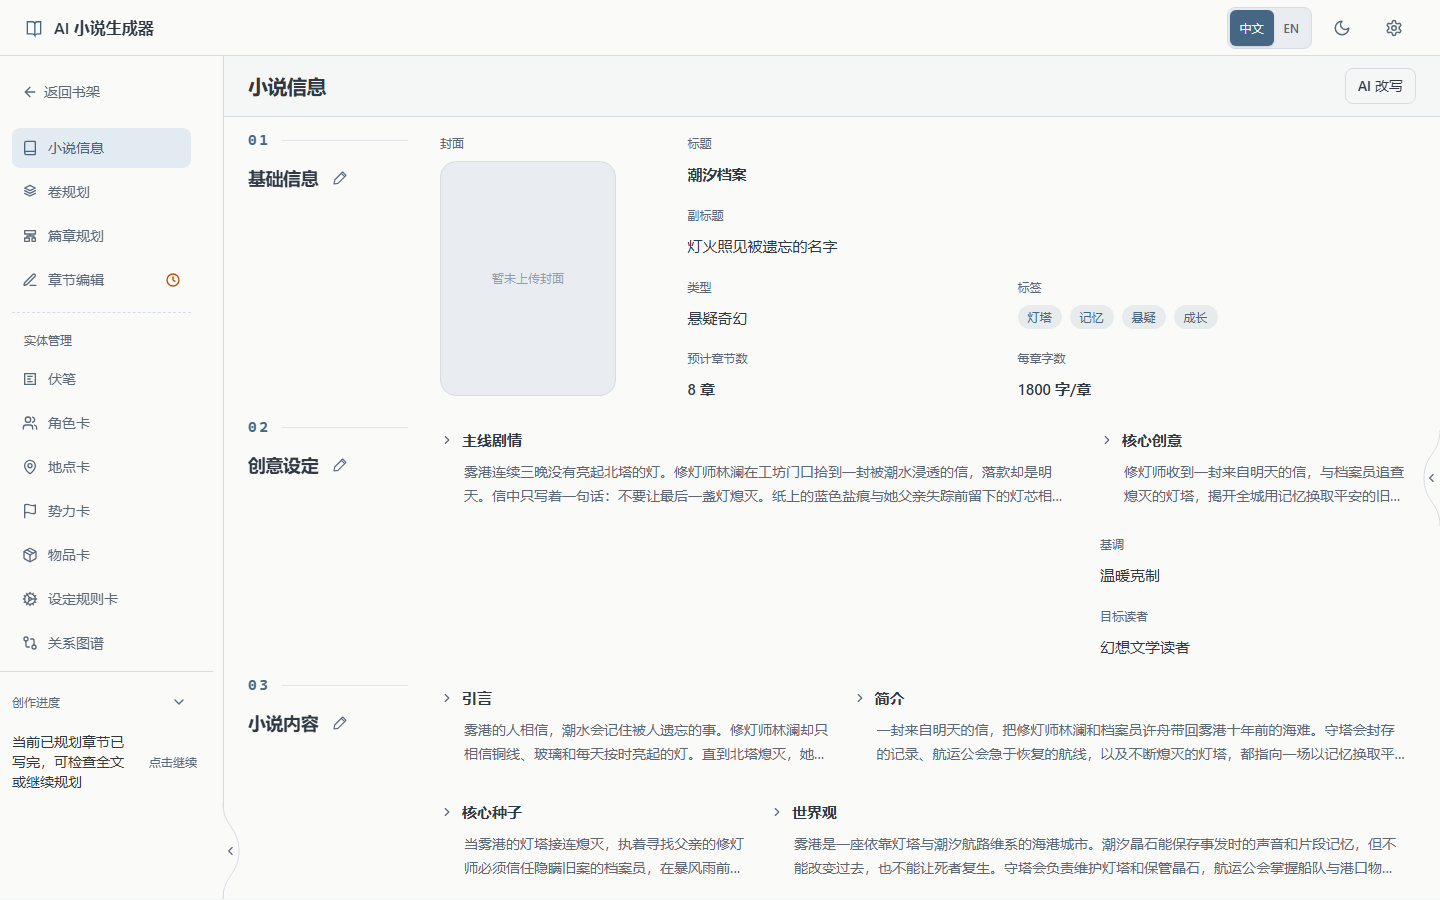
Task: Open 关系图谱 in the sidebar
Action: click(101, 643)
